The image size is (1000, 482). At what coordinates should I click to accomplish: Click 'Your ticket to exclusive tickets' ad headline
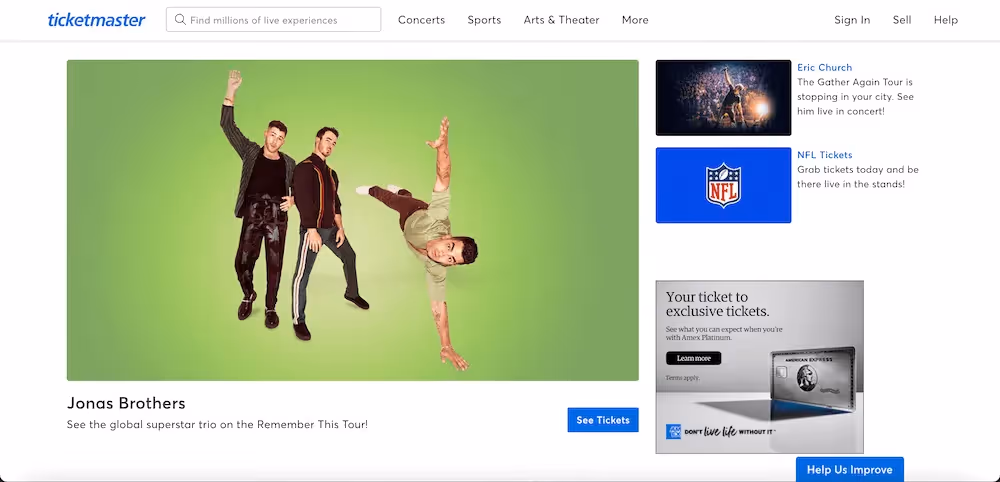(x=717, y=304)
